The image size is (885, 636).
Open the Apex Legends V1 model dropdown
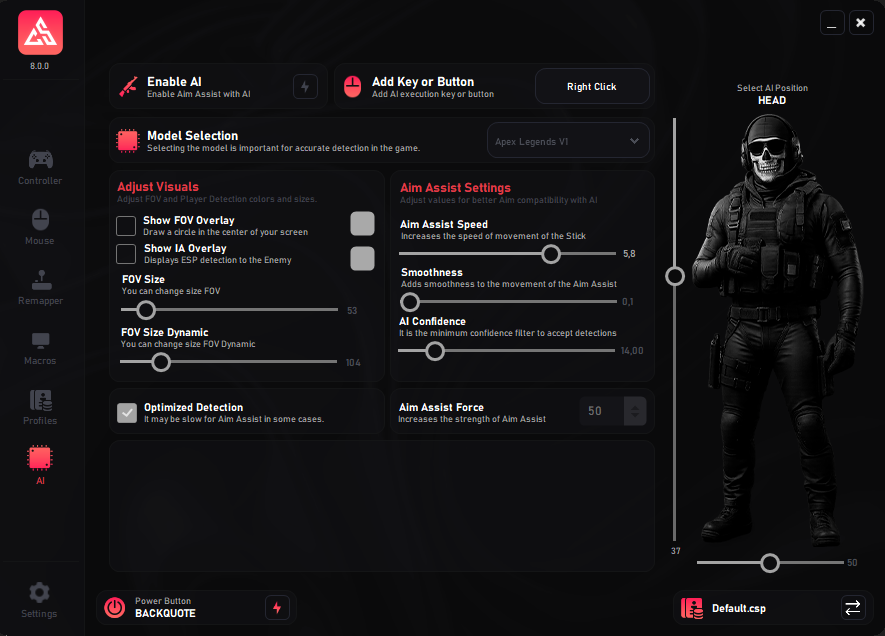pyautogui.click(x=568, y=140)
